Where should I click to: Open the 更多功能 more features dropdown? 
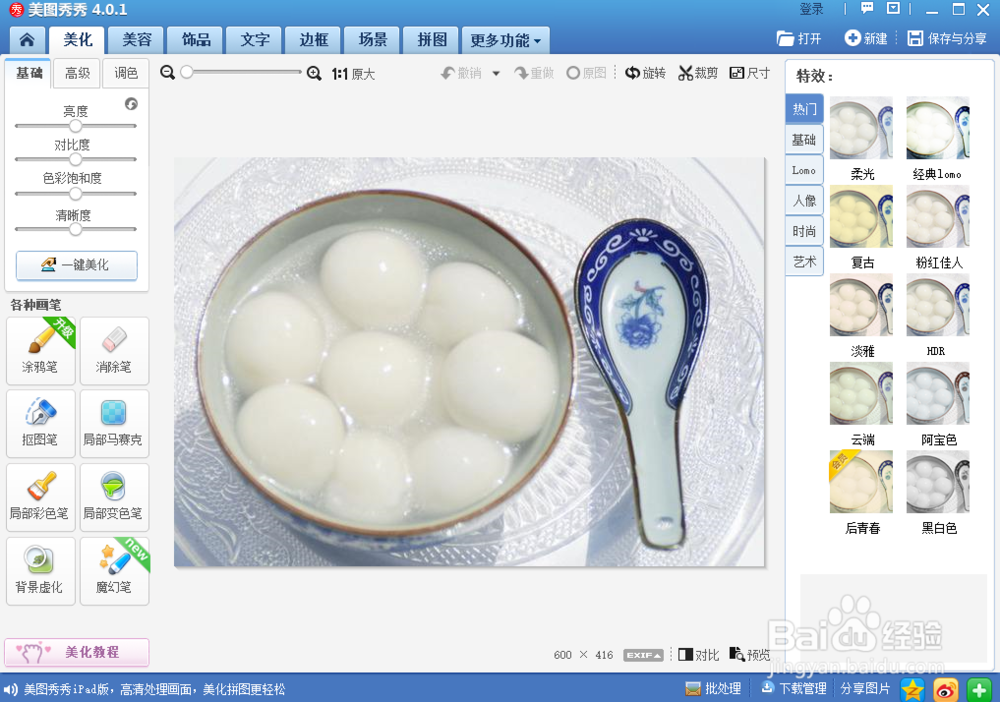(506, 40)
